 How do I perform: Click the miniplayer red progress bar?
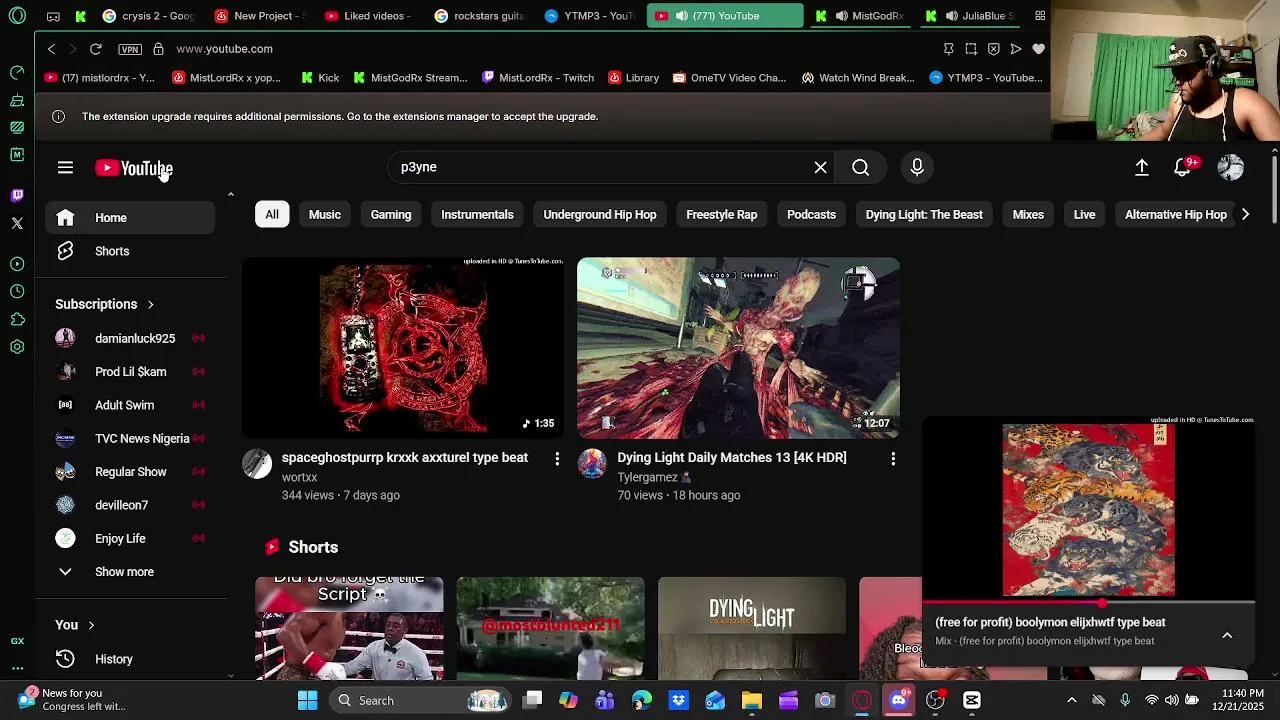[x=1088, y=602]
